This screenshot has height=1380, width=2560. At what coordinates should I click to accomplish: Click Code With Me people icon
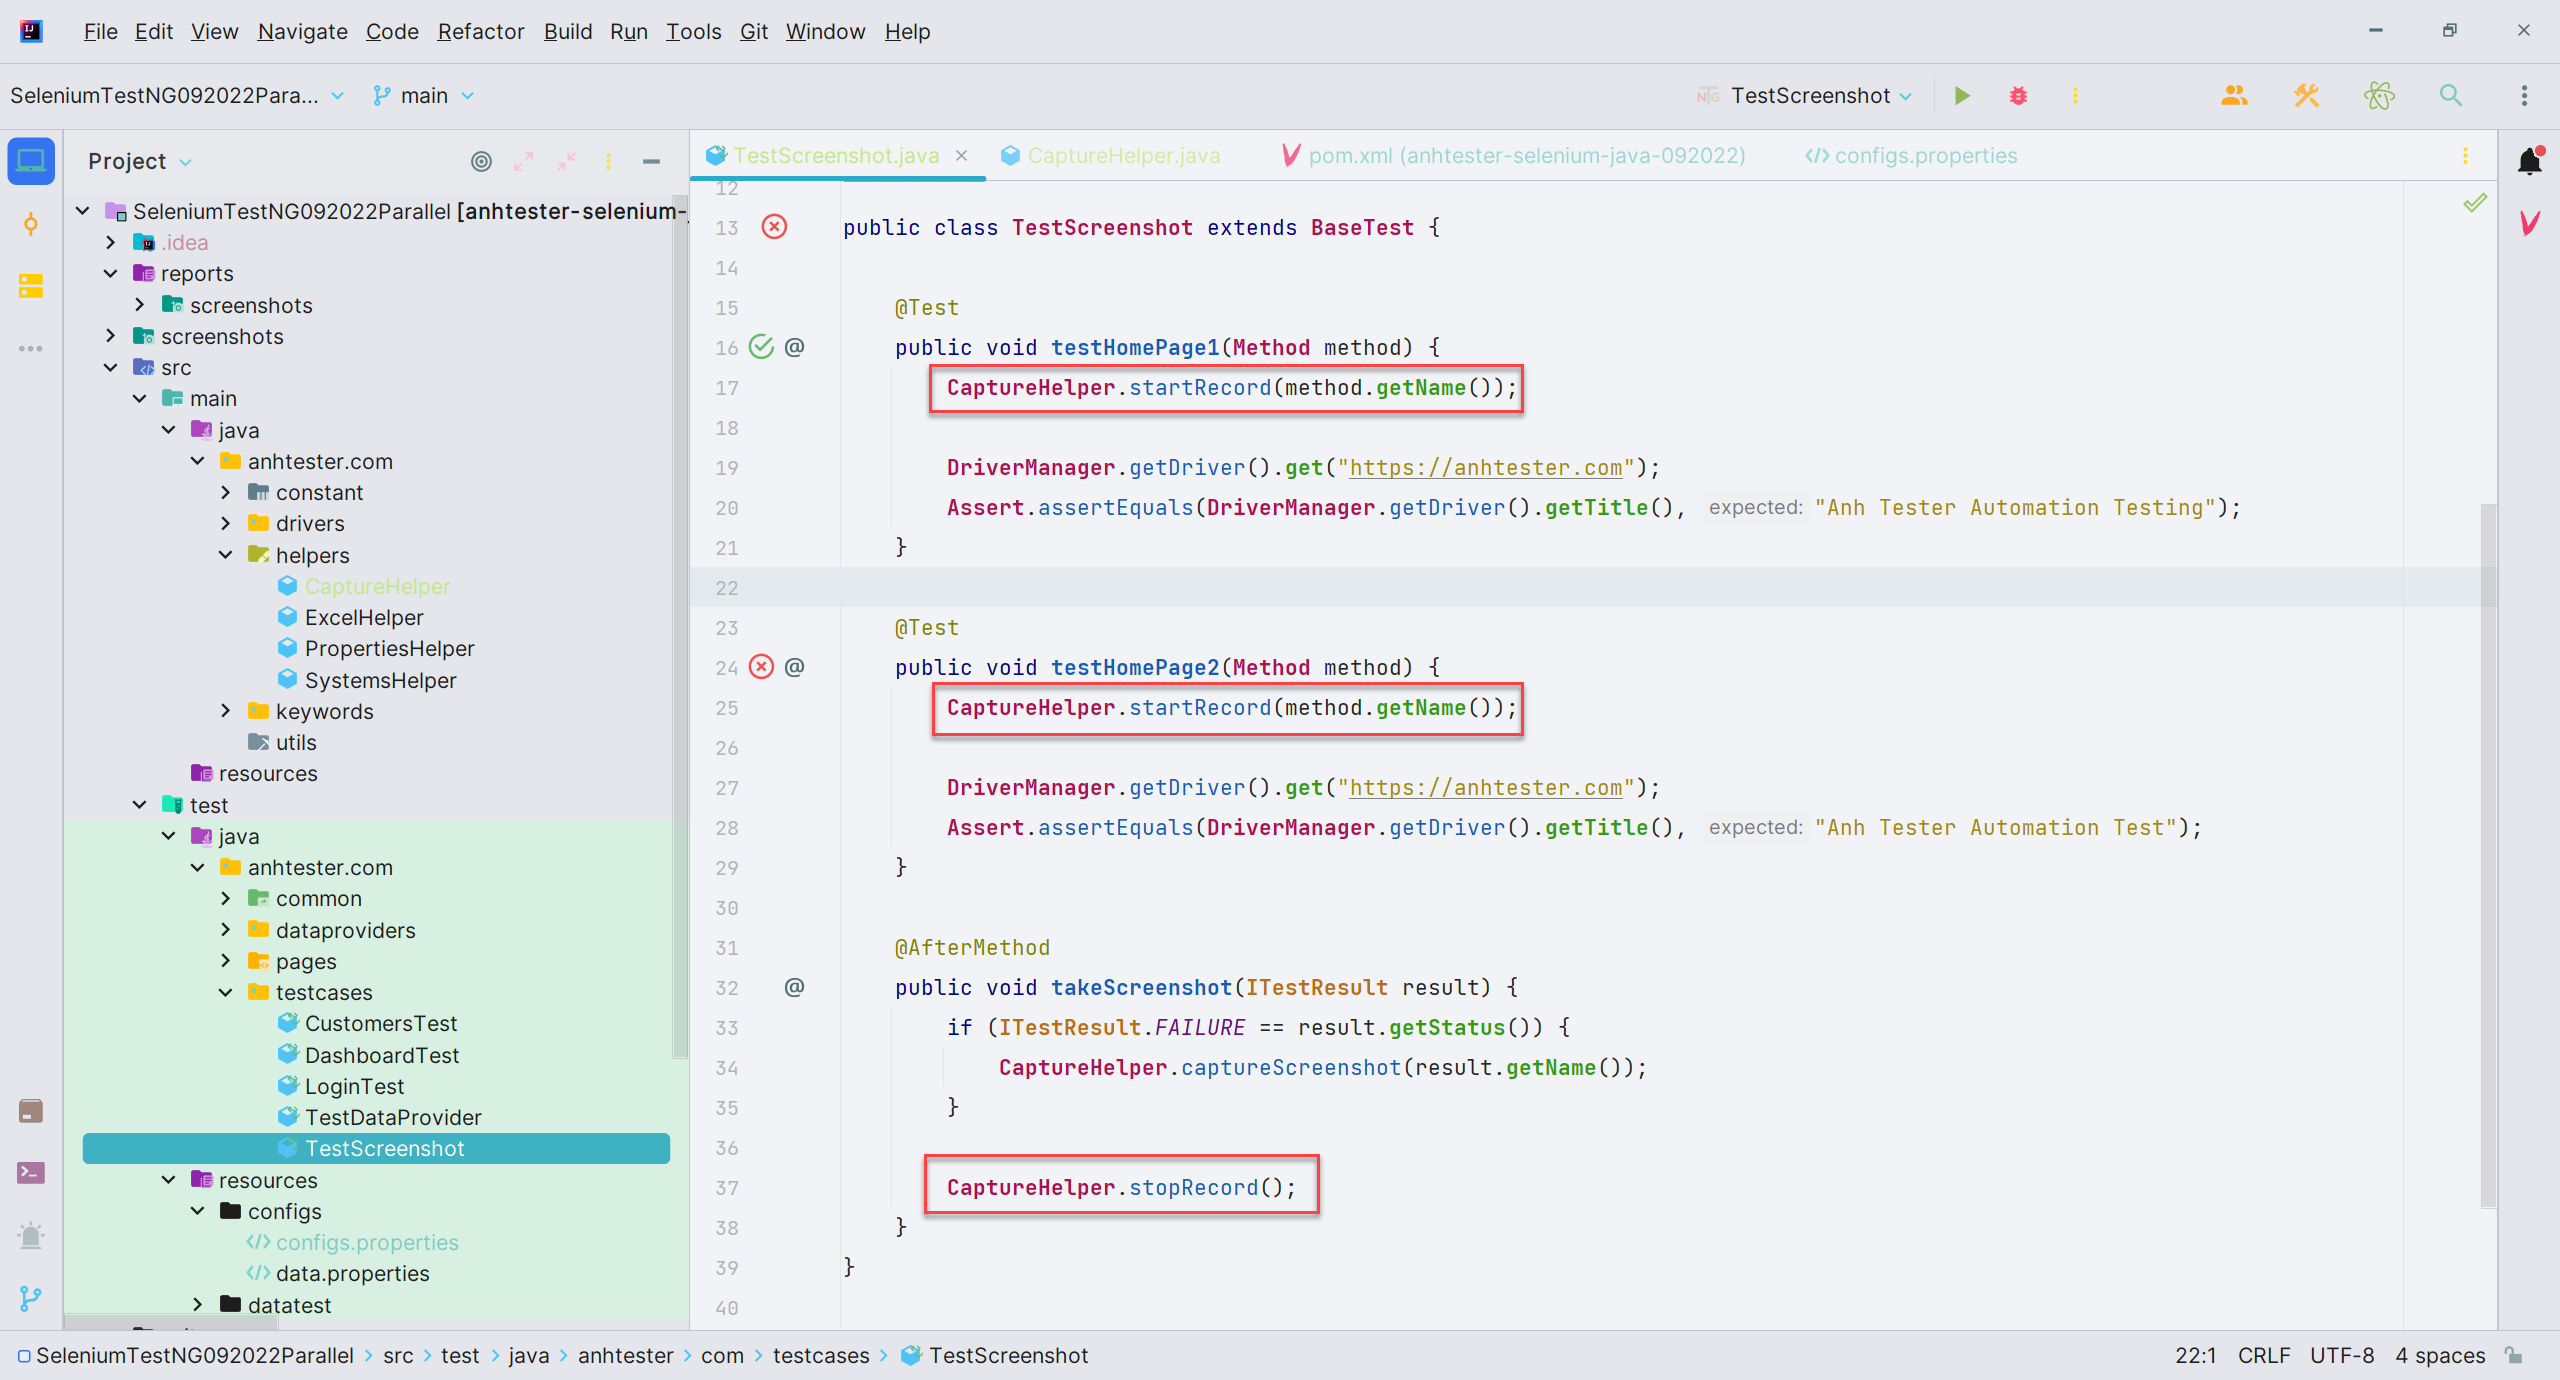click(x=2234, y=96)
